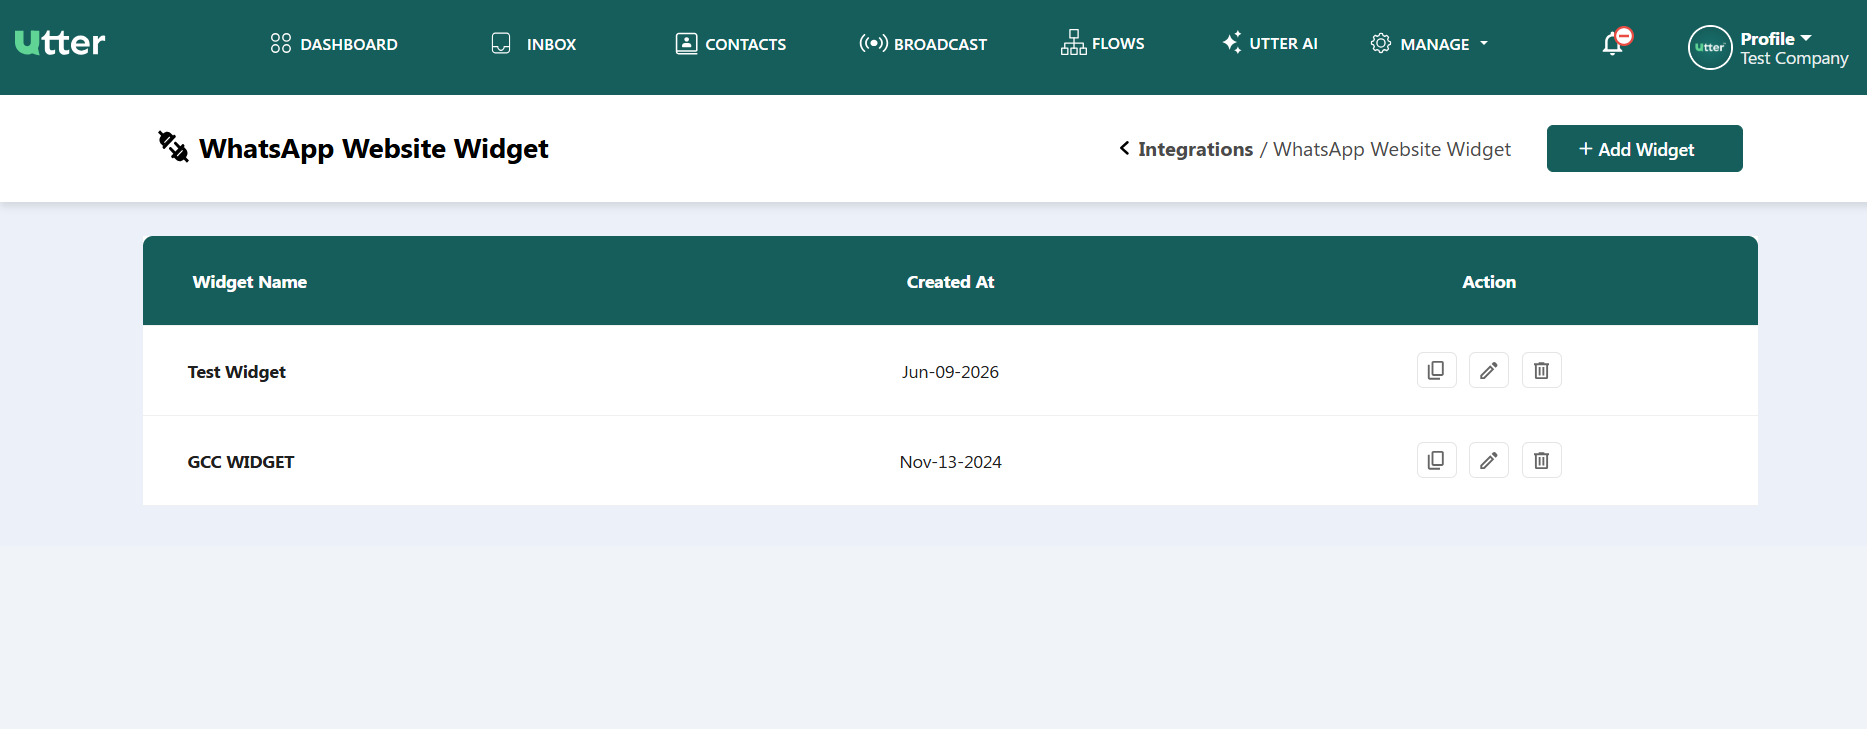
Task: Delete the GCC WIDGET entry
Action: pyautogui.click(x=1541, y=460)
